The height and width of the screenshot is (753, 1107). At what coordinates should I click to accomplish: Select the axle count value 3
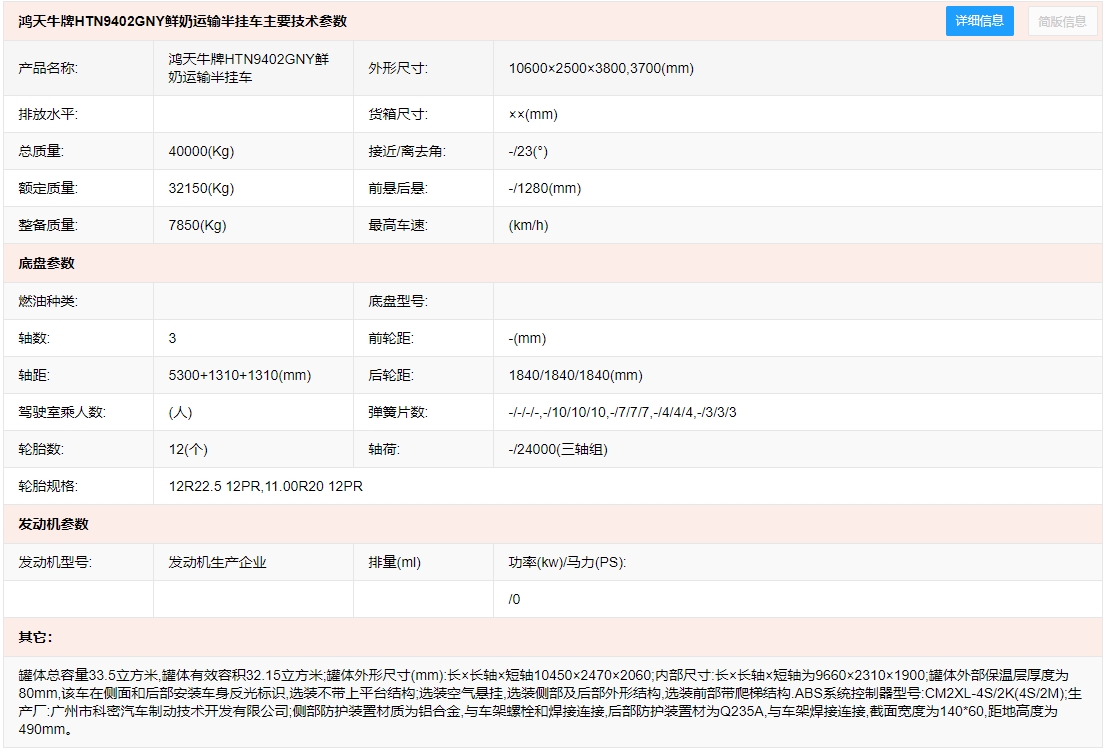click(x=172, y=338)
